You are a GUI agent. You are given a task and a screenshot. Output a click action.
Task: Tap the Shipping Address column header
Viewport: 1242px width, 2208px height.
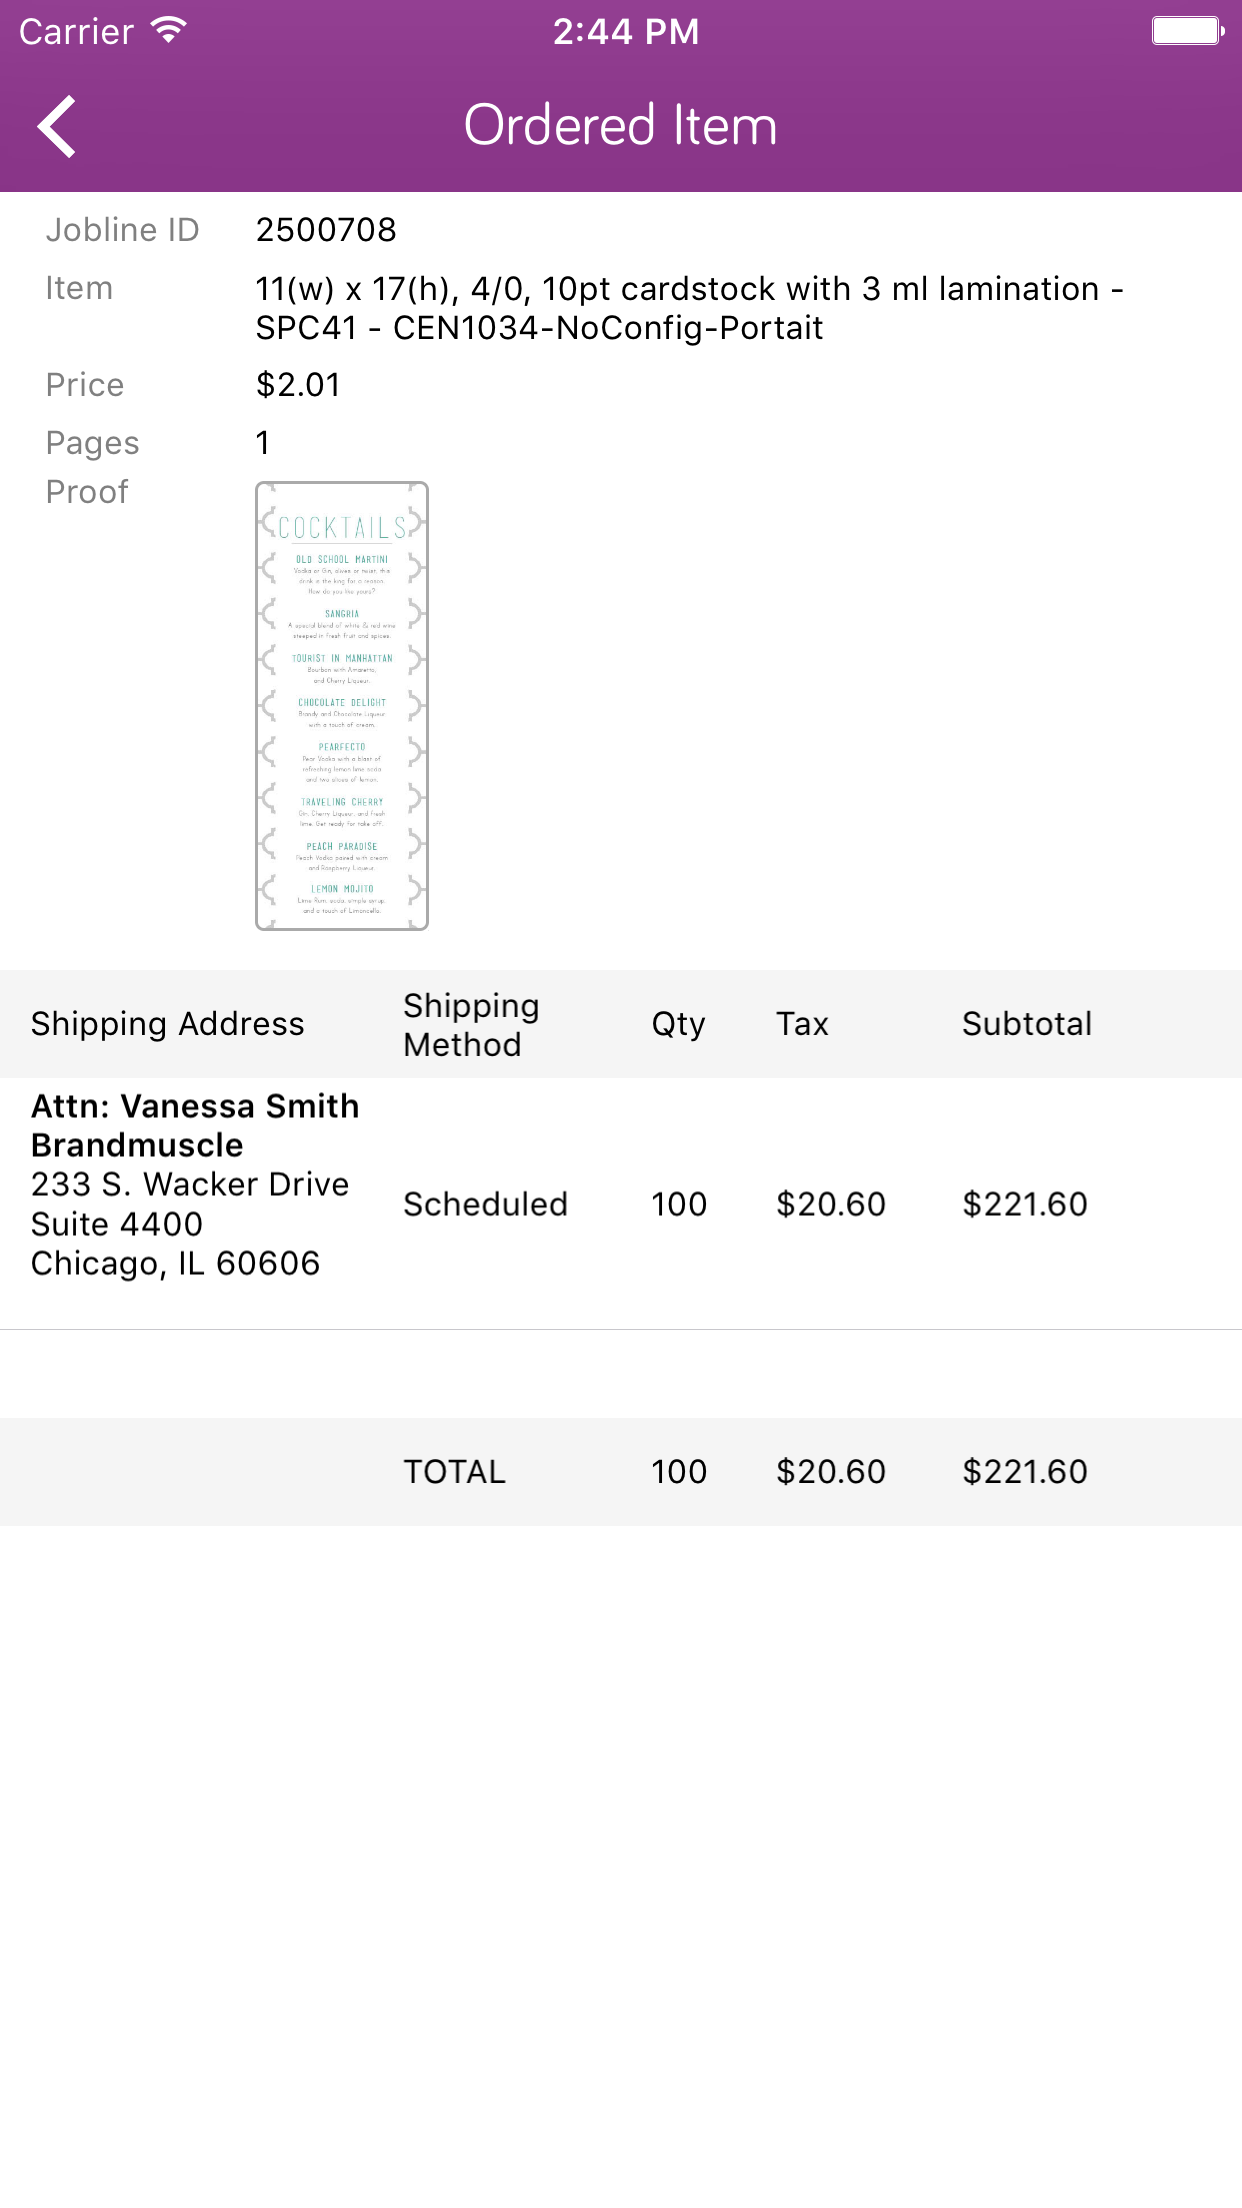pyautogui.click(x=167, y=1024)
